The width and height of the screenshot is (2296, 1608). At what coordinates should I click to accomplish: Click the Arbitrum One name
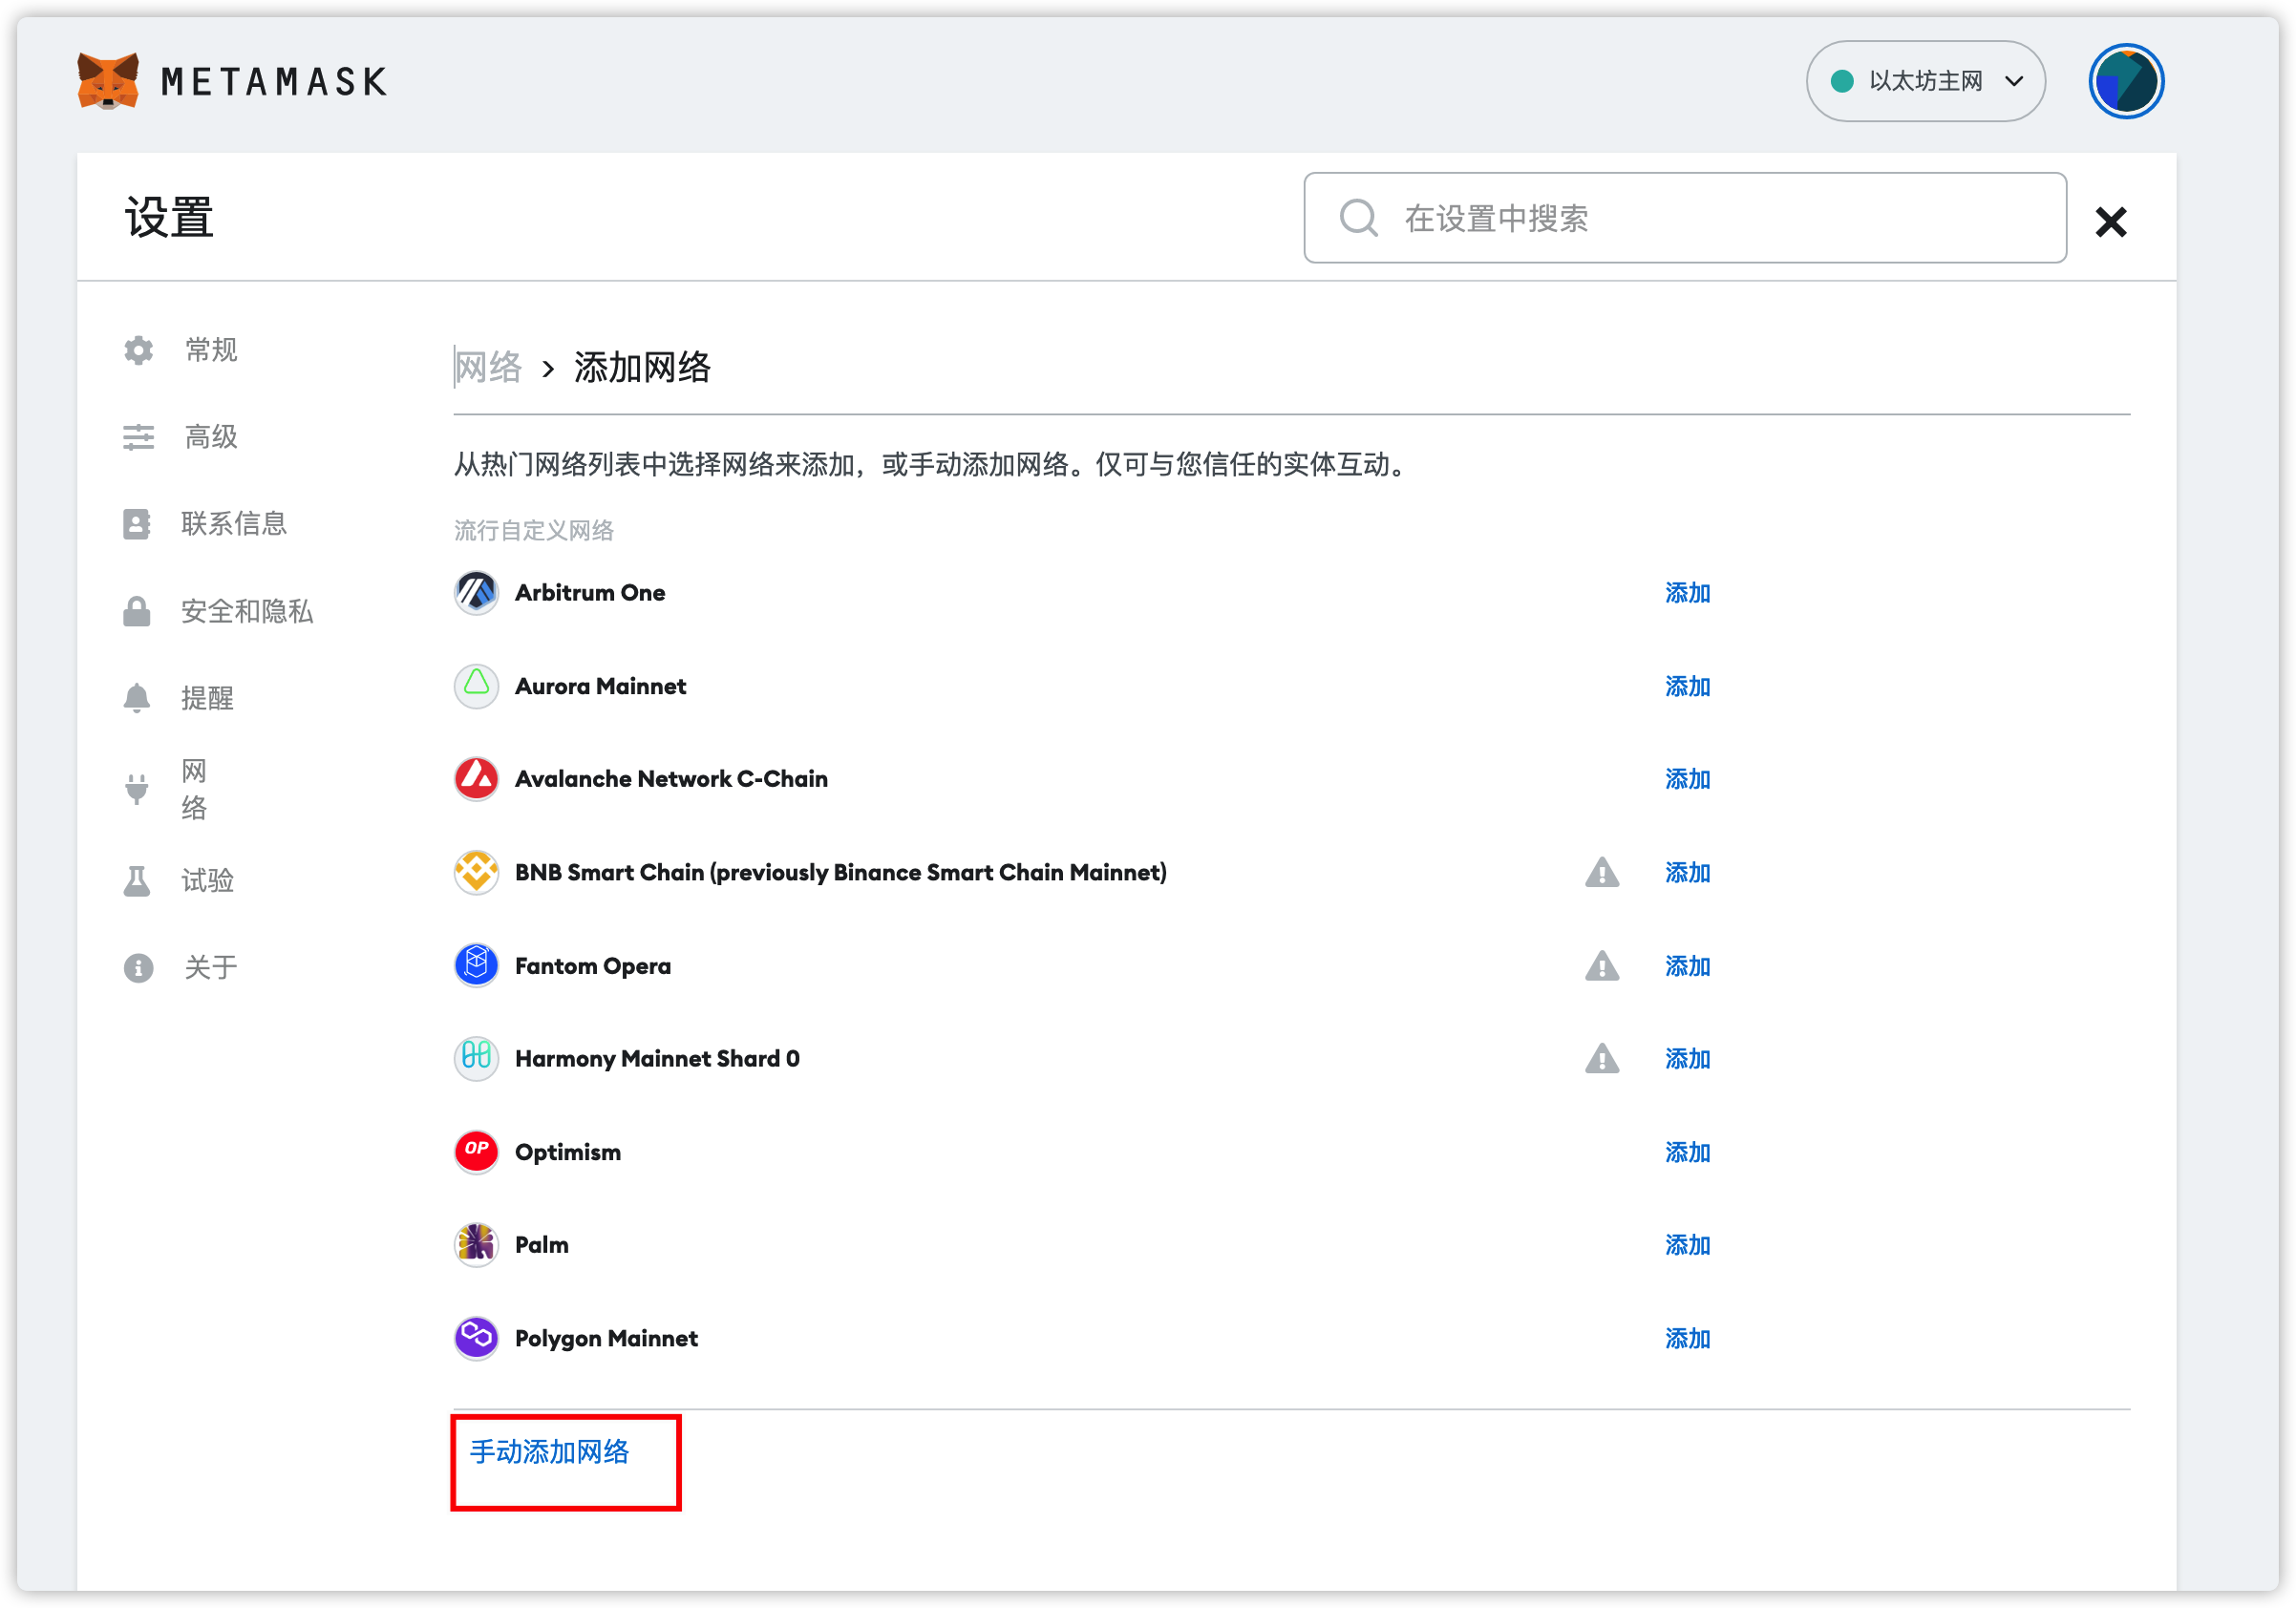[x=590, y=593]
